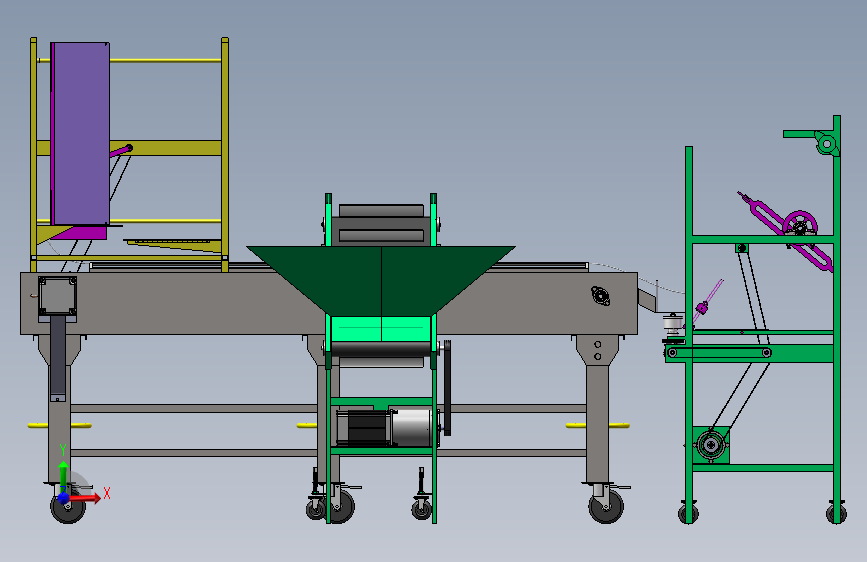Click the right conveyor leg caster wheel
The image size is (867, 562).
pos(606,507)
